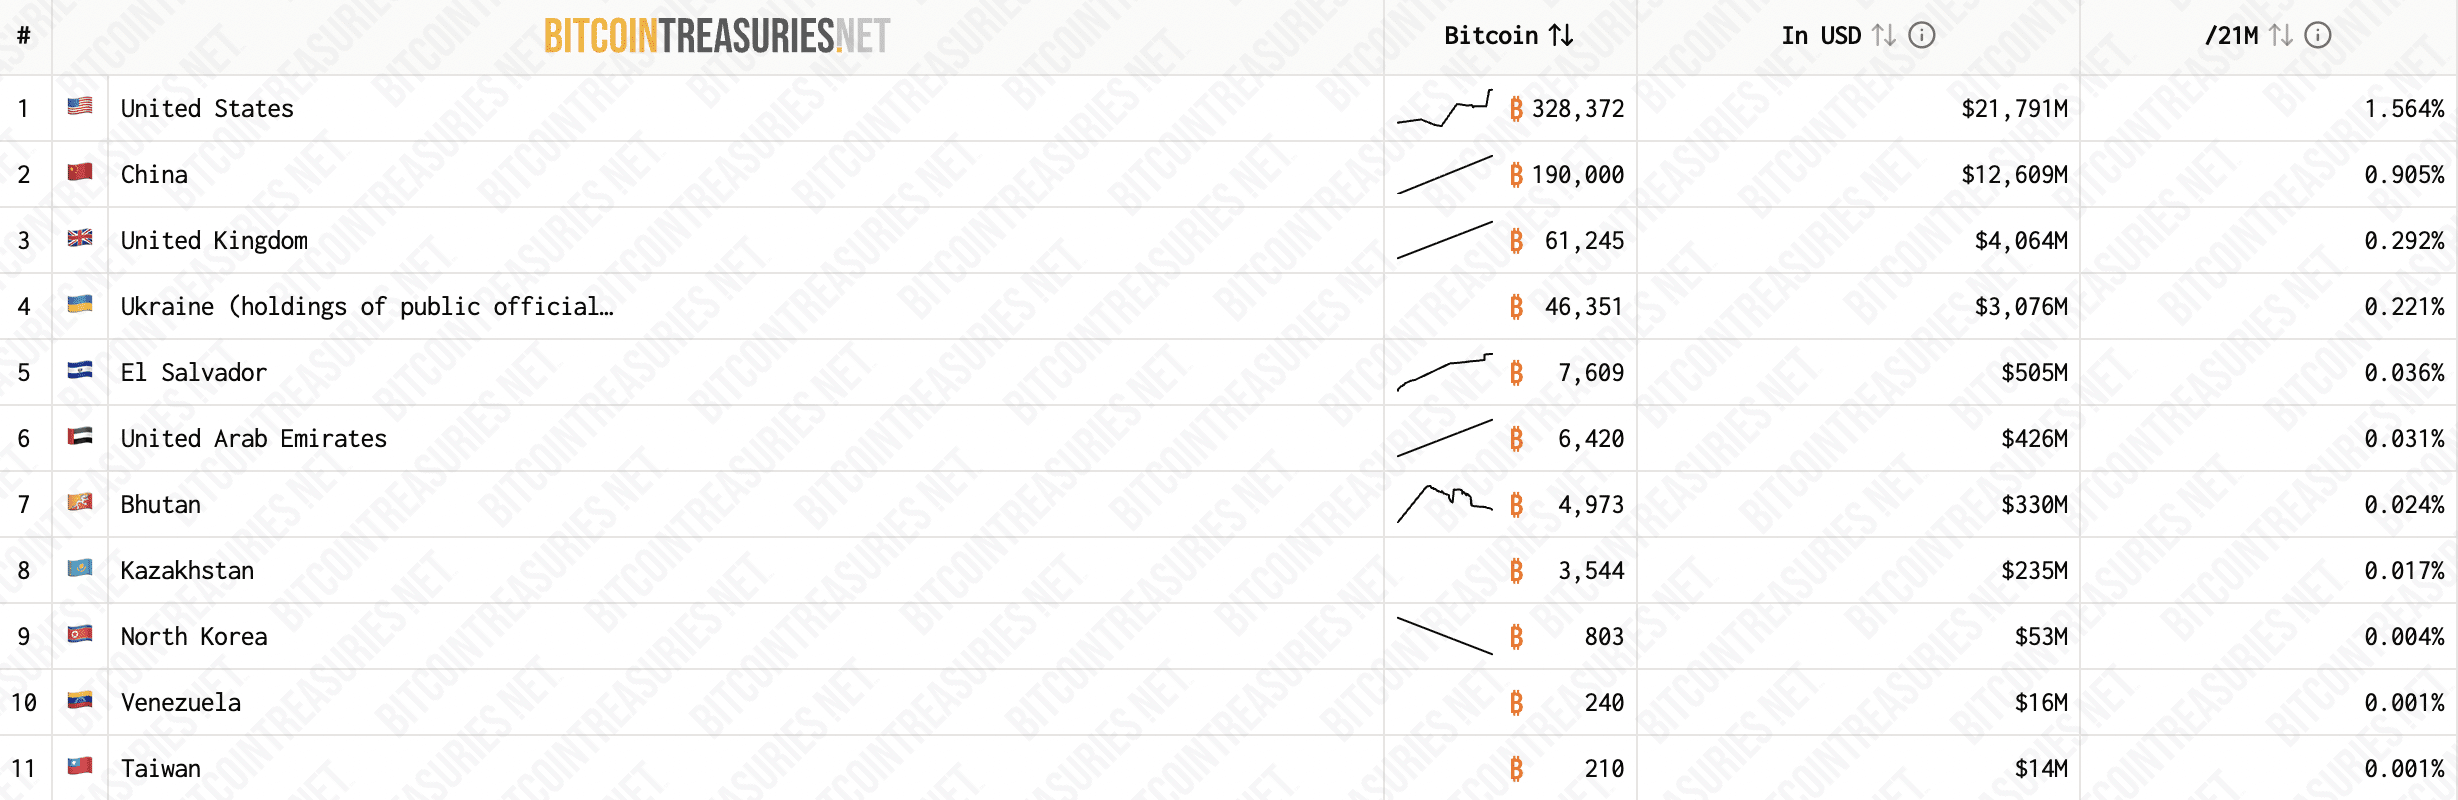The height and width of the screenshot is (800, 2458).
Task: Click the North Korea flag icon
Action: tap(80, 634)
